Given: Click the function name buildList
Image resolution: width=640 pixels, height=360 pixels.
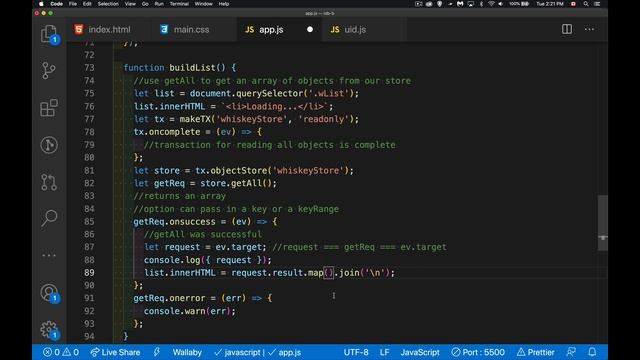Looking at the screenshot, I should (x=192, y=67).
